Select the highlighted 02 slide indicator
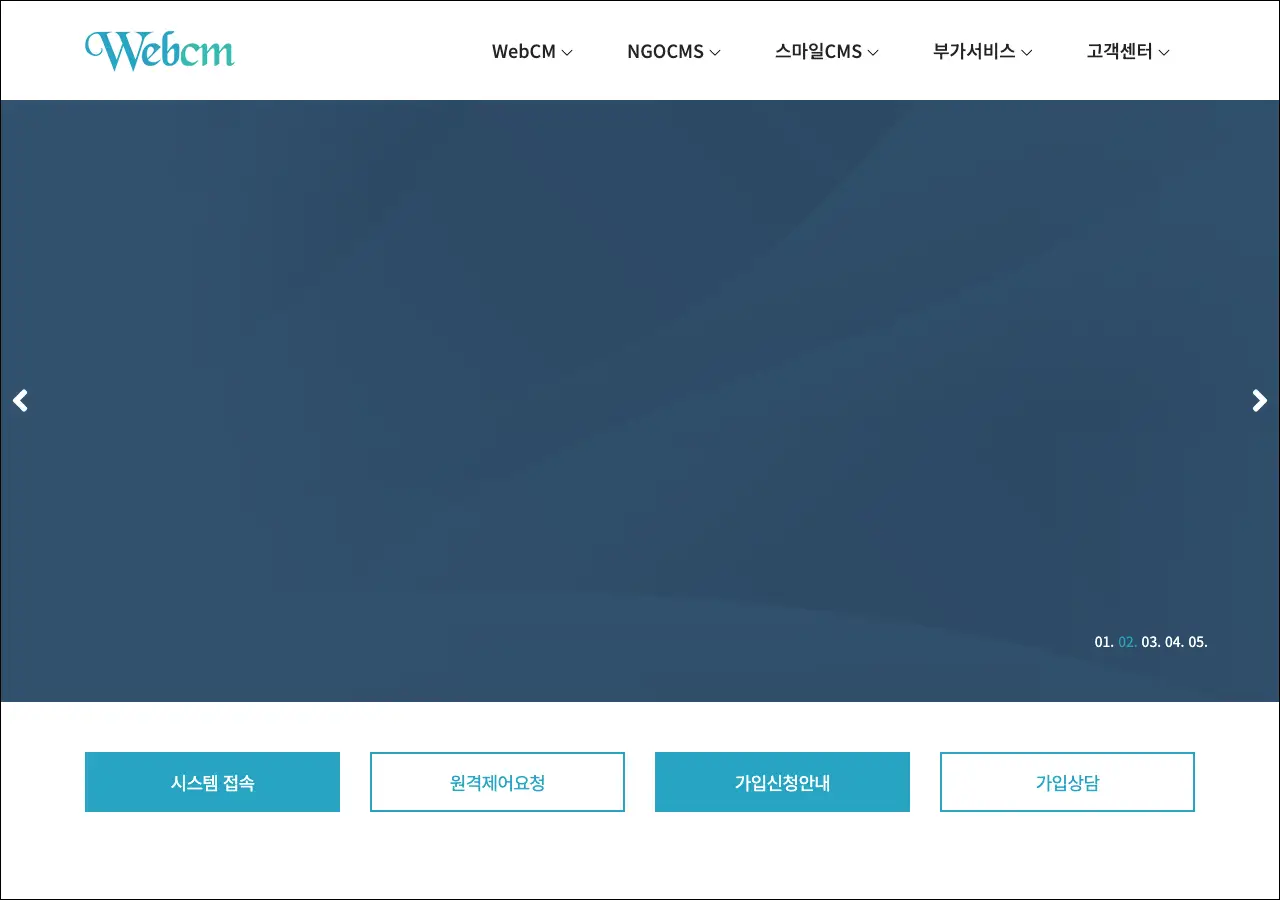The image size is (1280, 900). pos(1127,642)
